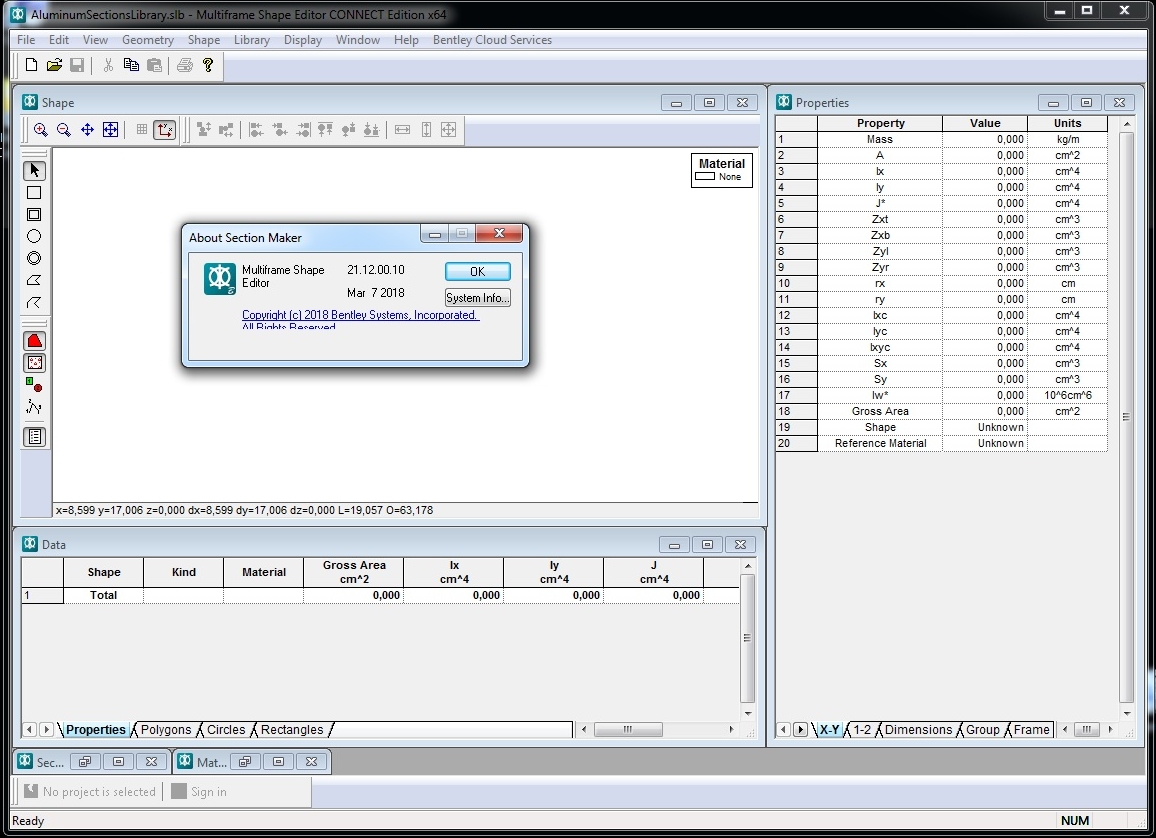Click the Data window horizontal scrollbar thumb
This screenshot has height=838, width=1156.
628,730
